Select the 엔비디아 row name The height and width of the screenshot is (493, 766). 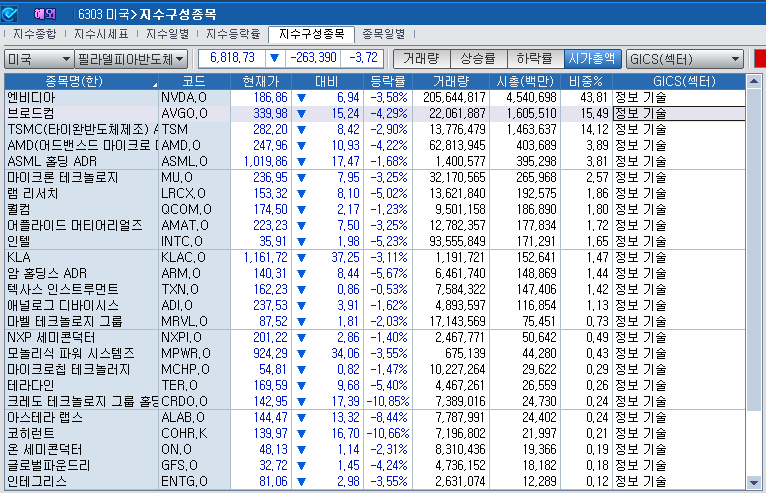tap(31, 98)
